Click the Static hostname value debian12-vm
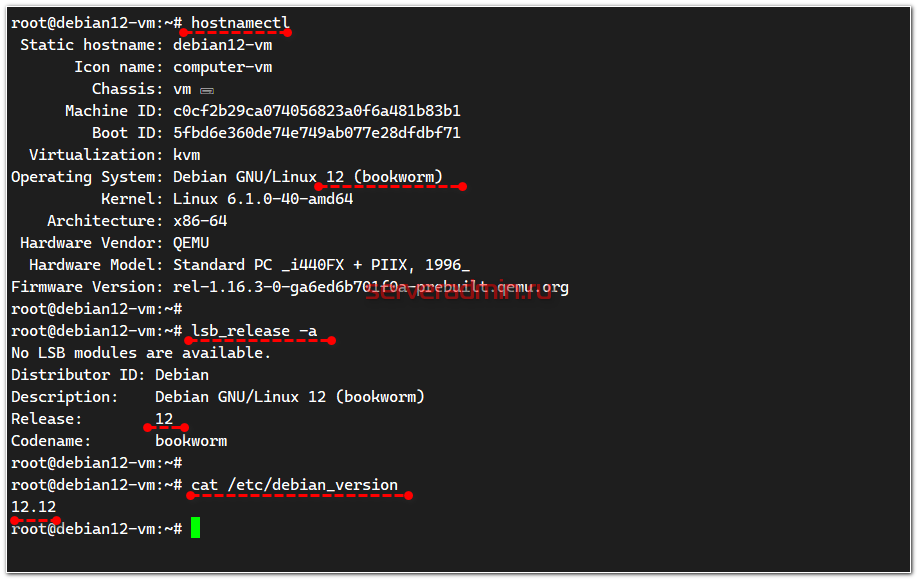The height and width of the screenshot is (579, 917). (x=222, y=45)
